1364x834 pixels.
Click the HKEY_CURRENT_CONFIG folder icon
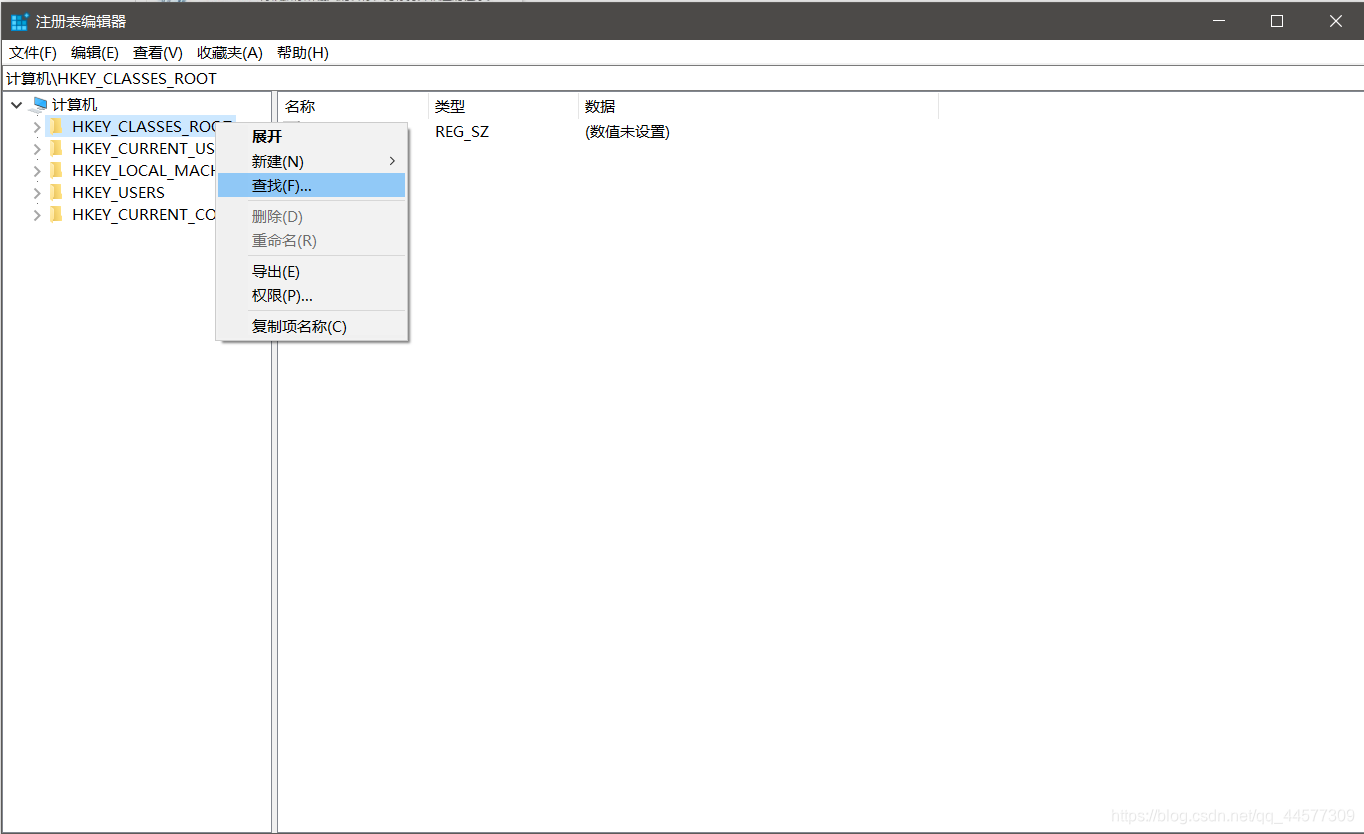(x=56, y=214)
